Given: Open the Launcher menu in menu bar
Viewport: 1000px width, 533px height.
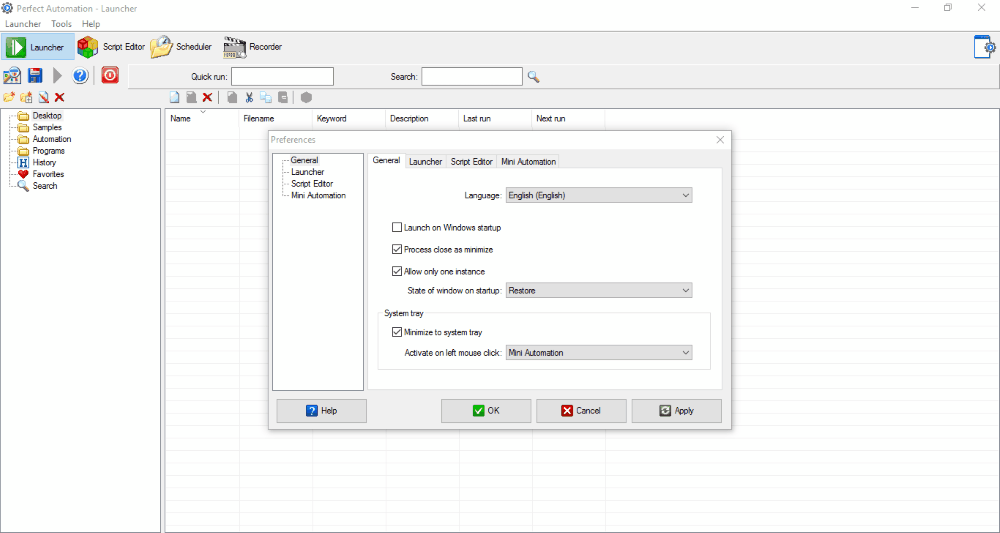Looking at the screenshot, I should tap(23, 24).
